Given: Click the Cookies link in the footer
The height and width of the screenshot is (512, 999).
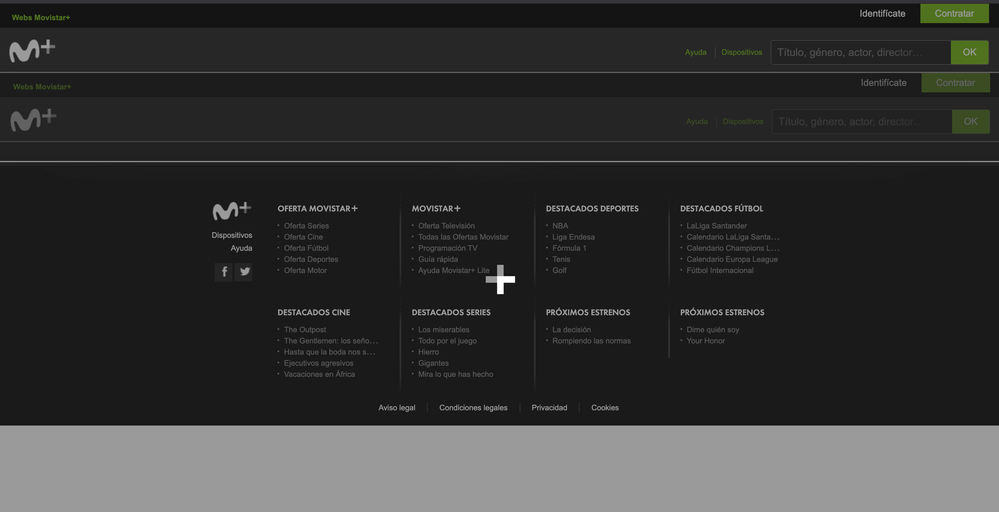Looking at the screenshot, I should [604, 408].
